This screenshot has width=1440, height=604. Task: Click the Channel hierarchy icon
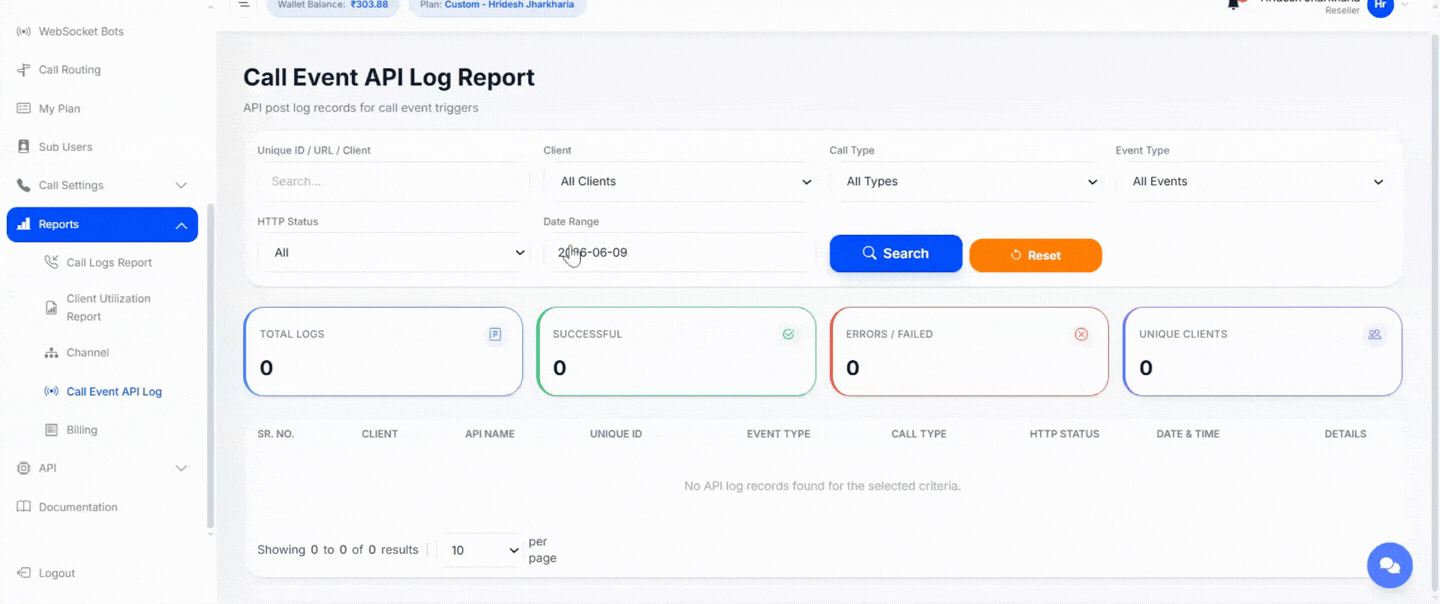[52, 353]
